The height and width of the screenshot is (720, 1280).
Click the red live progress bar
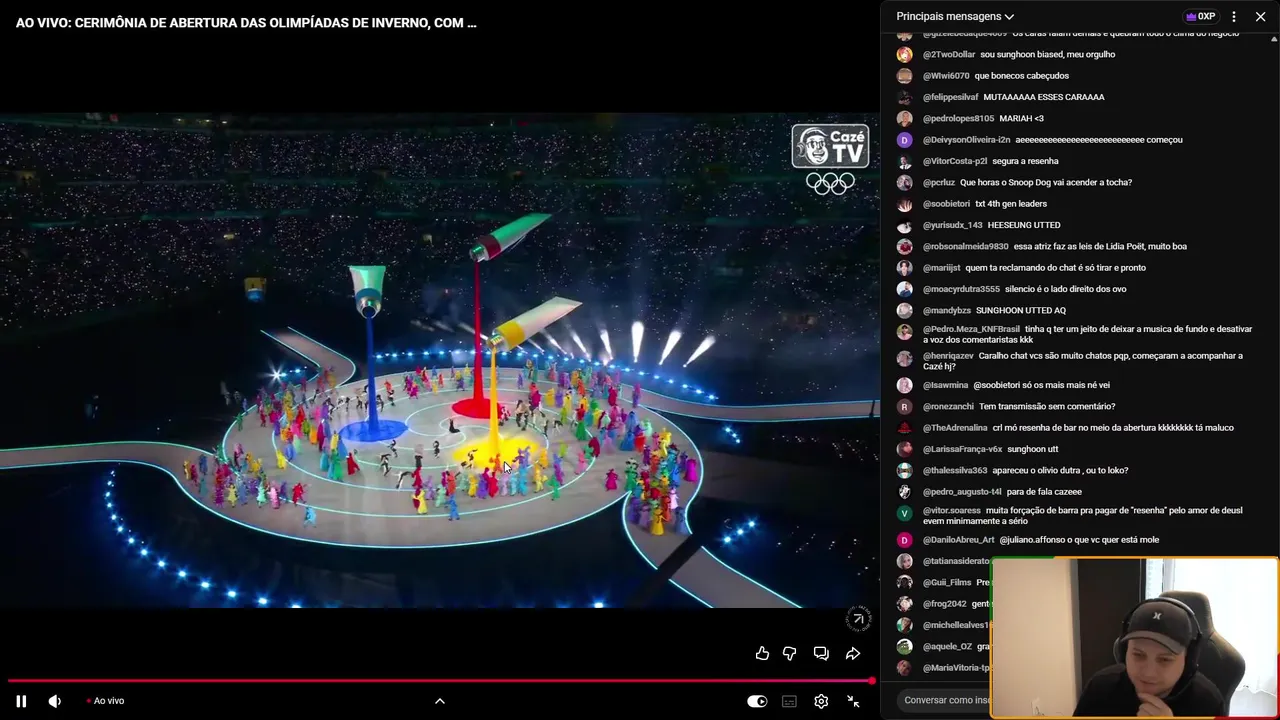click(440, 681)
